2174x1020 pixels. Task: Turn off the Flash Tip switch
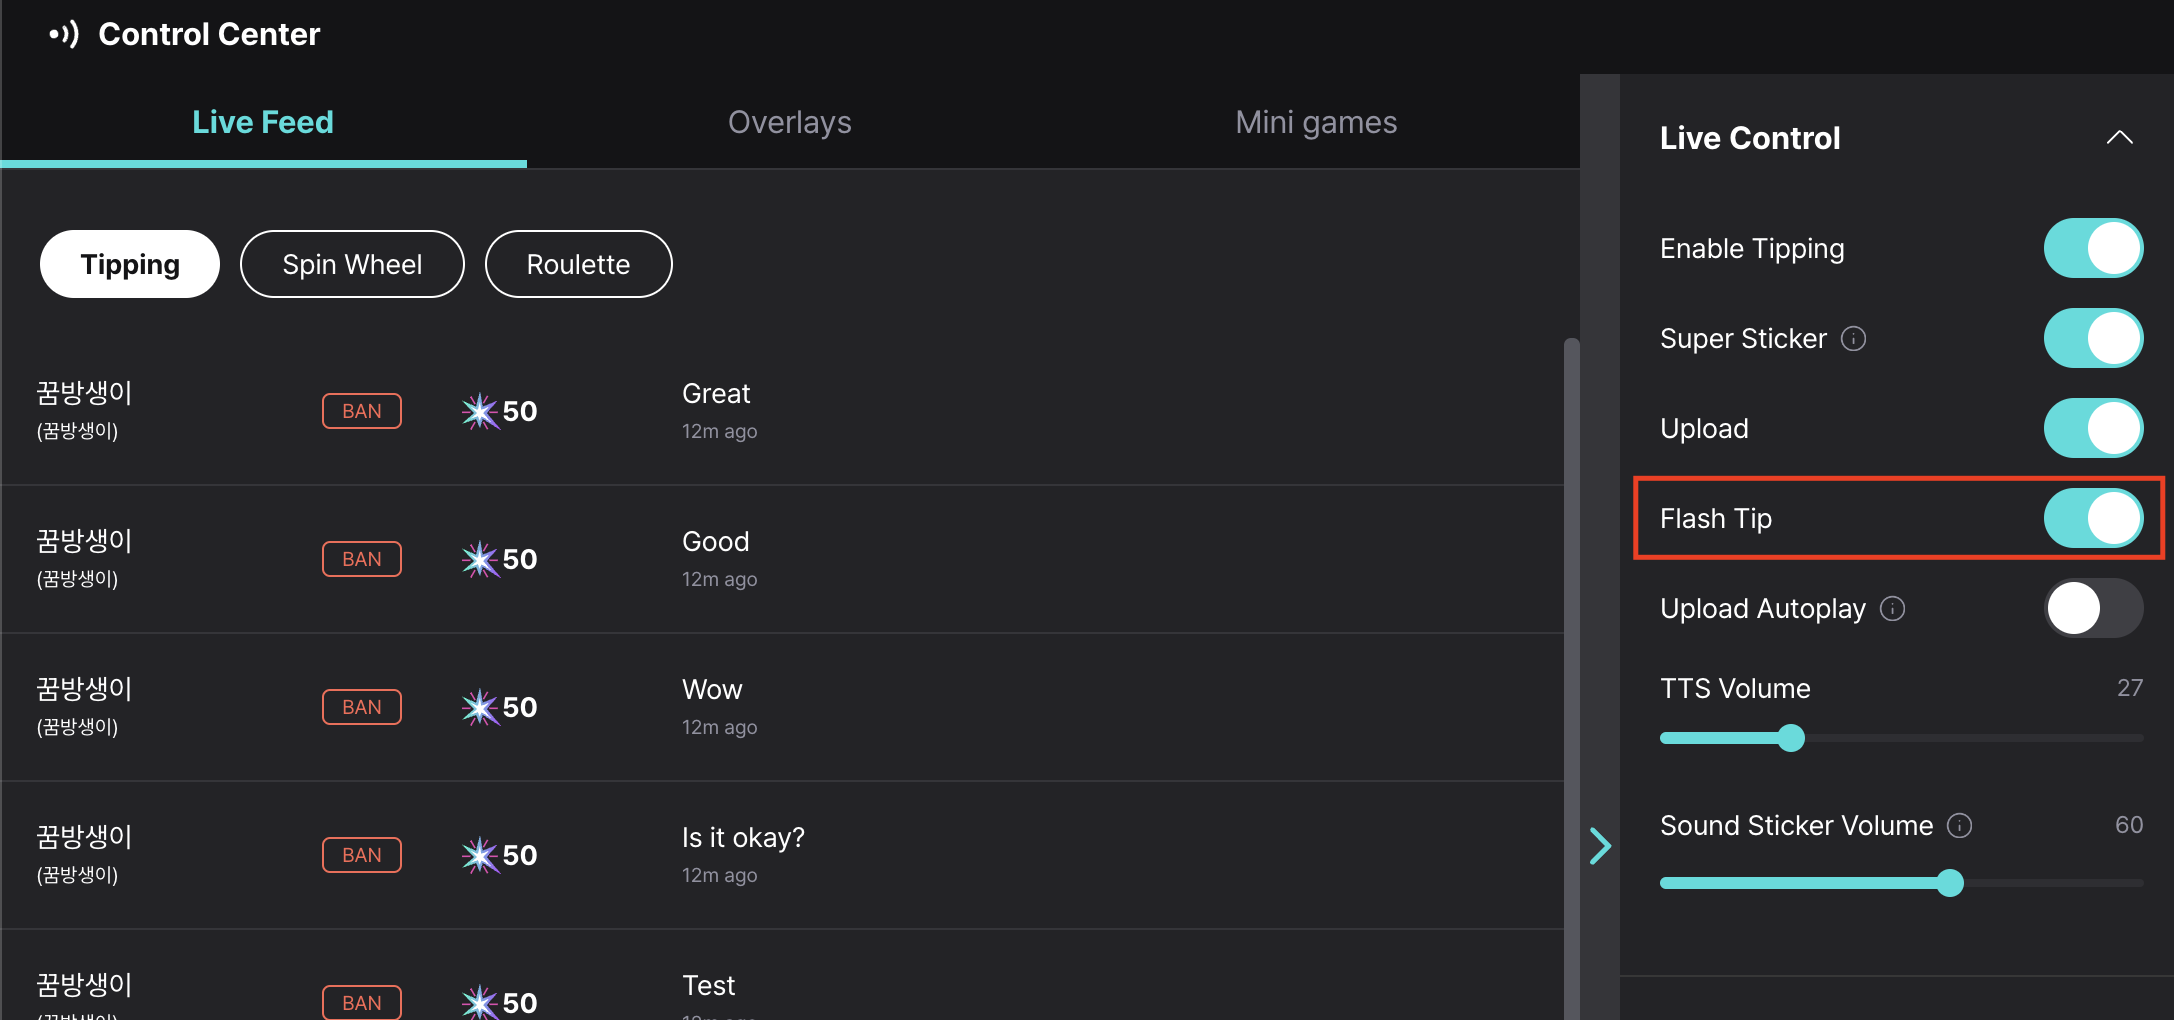click(2093, 518)
